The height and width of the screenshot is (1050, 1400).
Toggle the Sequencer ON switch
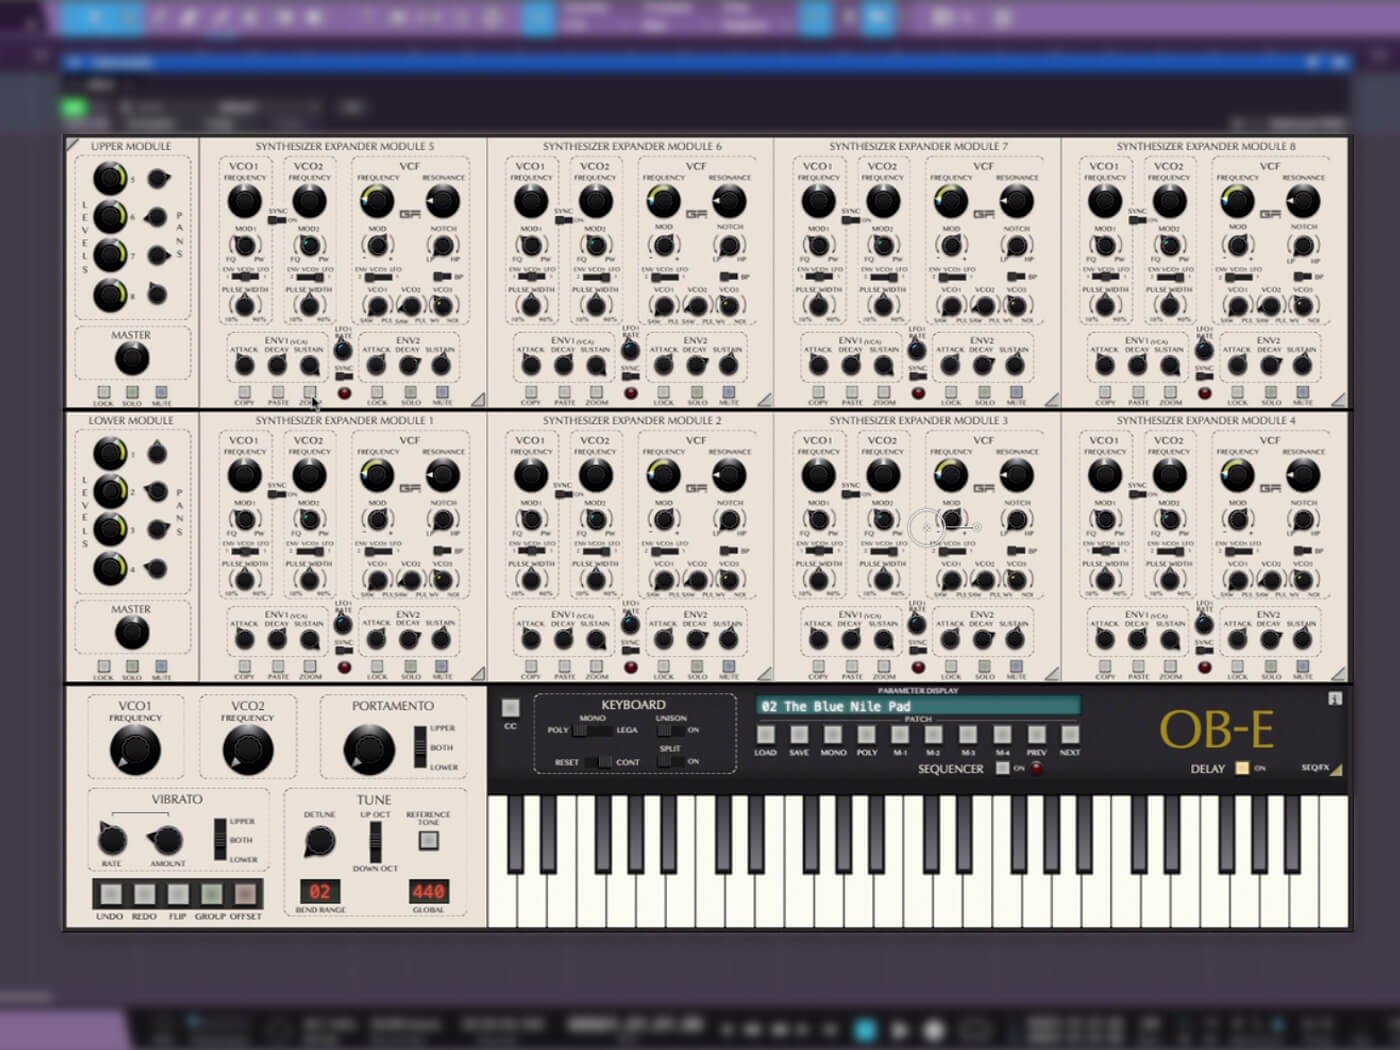[x=1003, y=768]
